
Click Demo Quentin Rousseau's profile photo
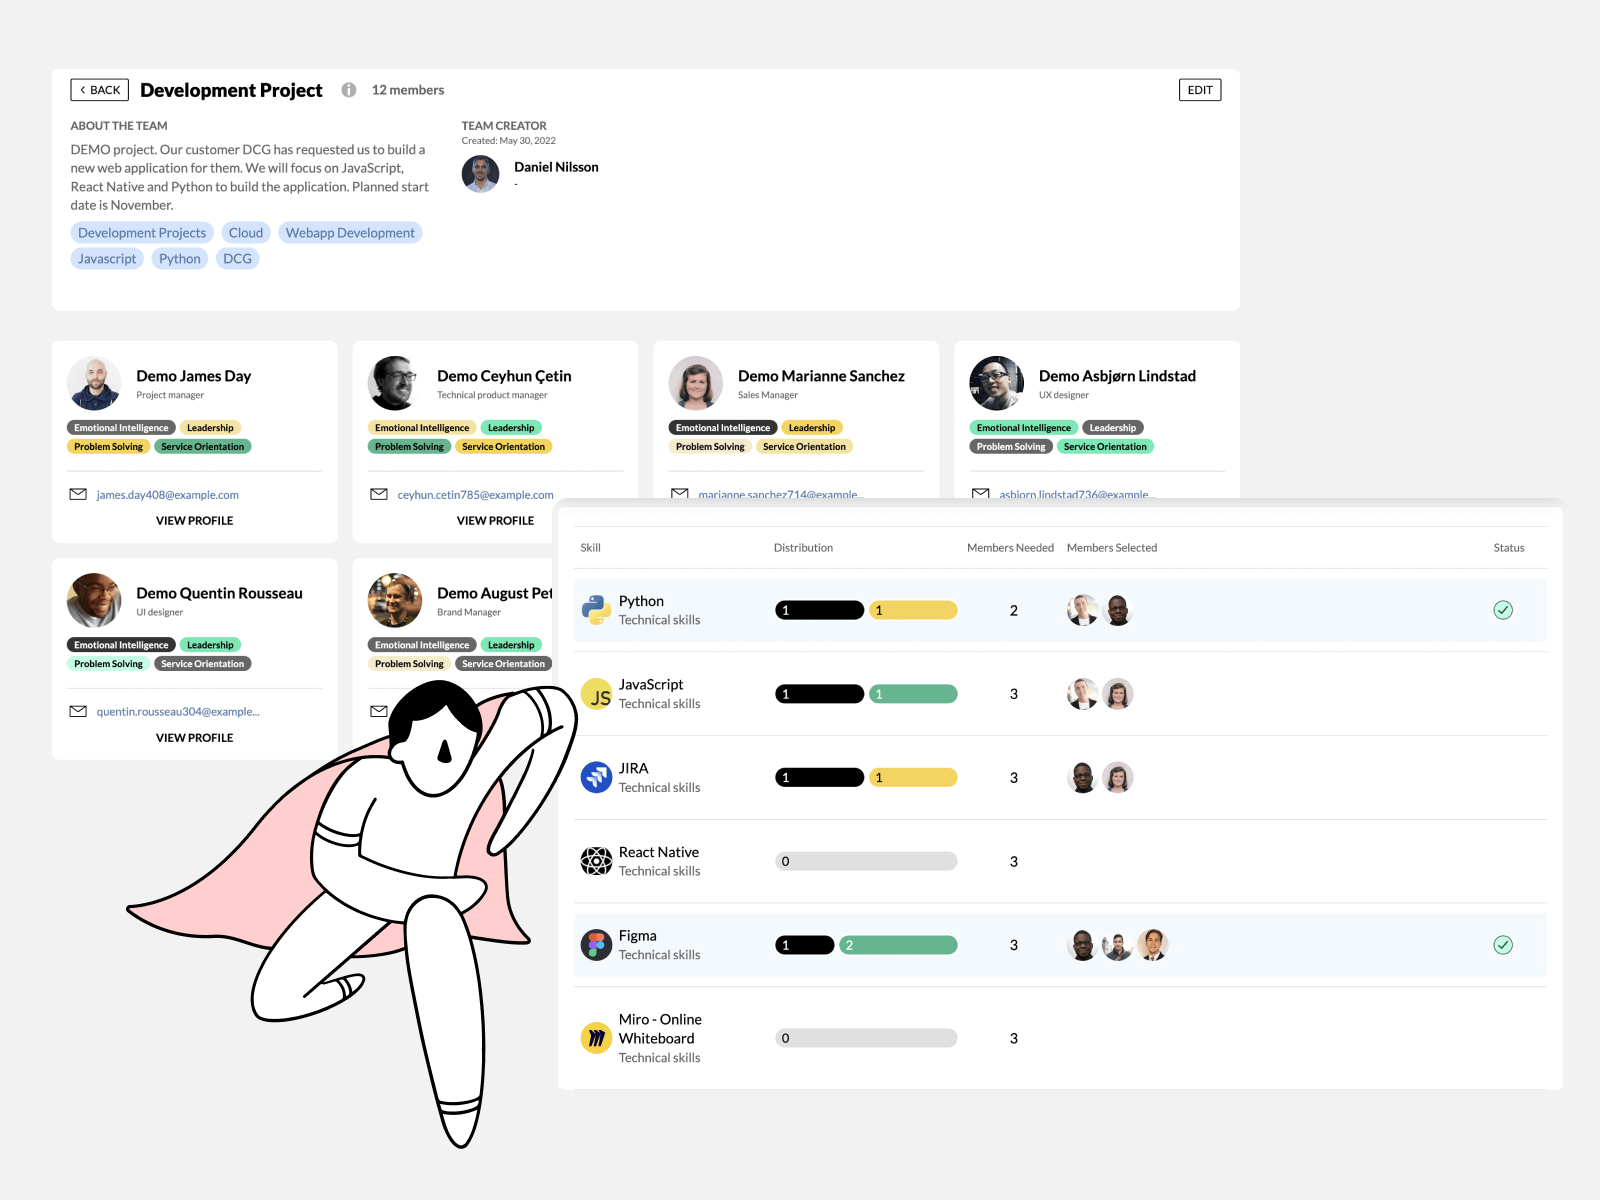pos(94,601)
